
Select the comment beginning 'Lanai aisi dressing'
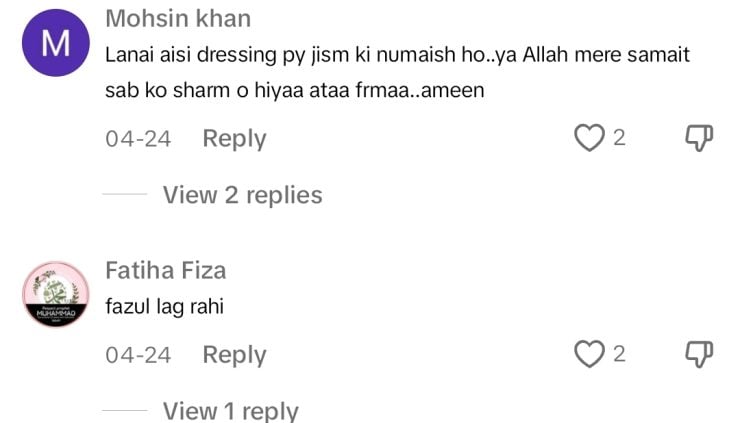(397, 72)
